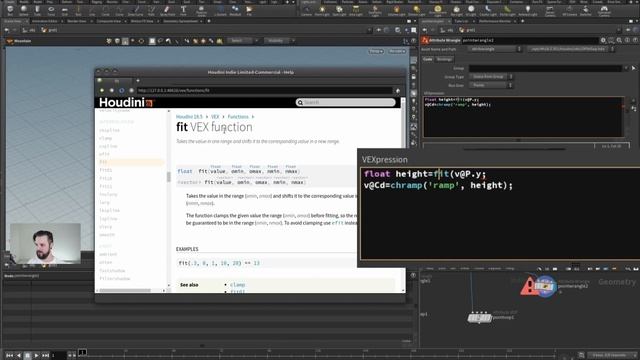This screenshot has width=640, height=360.
Task: Switch to the Composite View tab
Action: (109, 21)
